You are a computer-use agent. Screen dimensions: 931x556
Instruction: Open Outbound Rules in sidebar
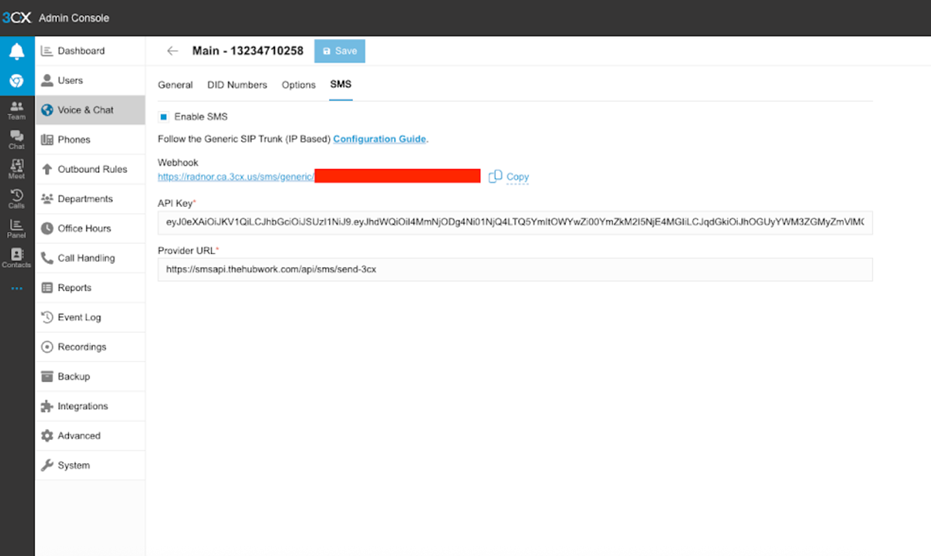pos(91,169)
